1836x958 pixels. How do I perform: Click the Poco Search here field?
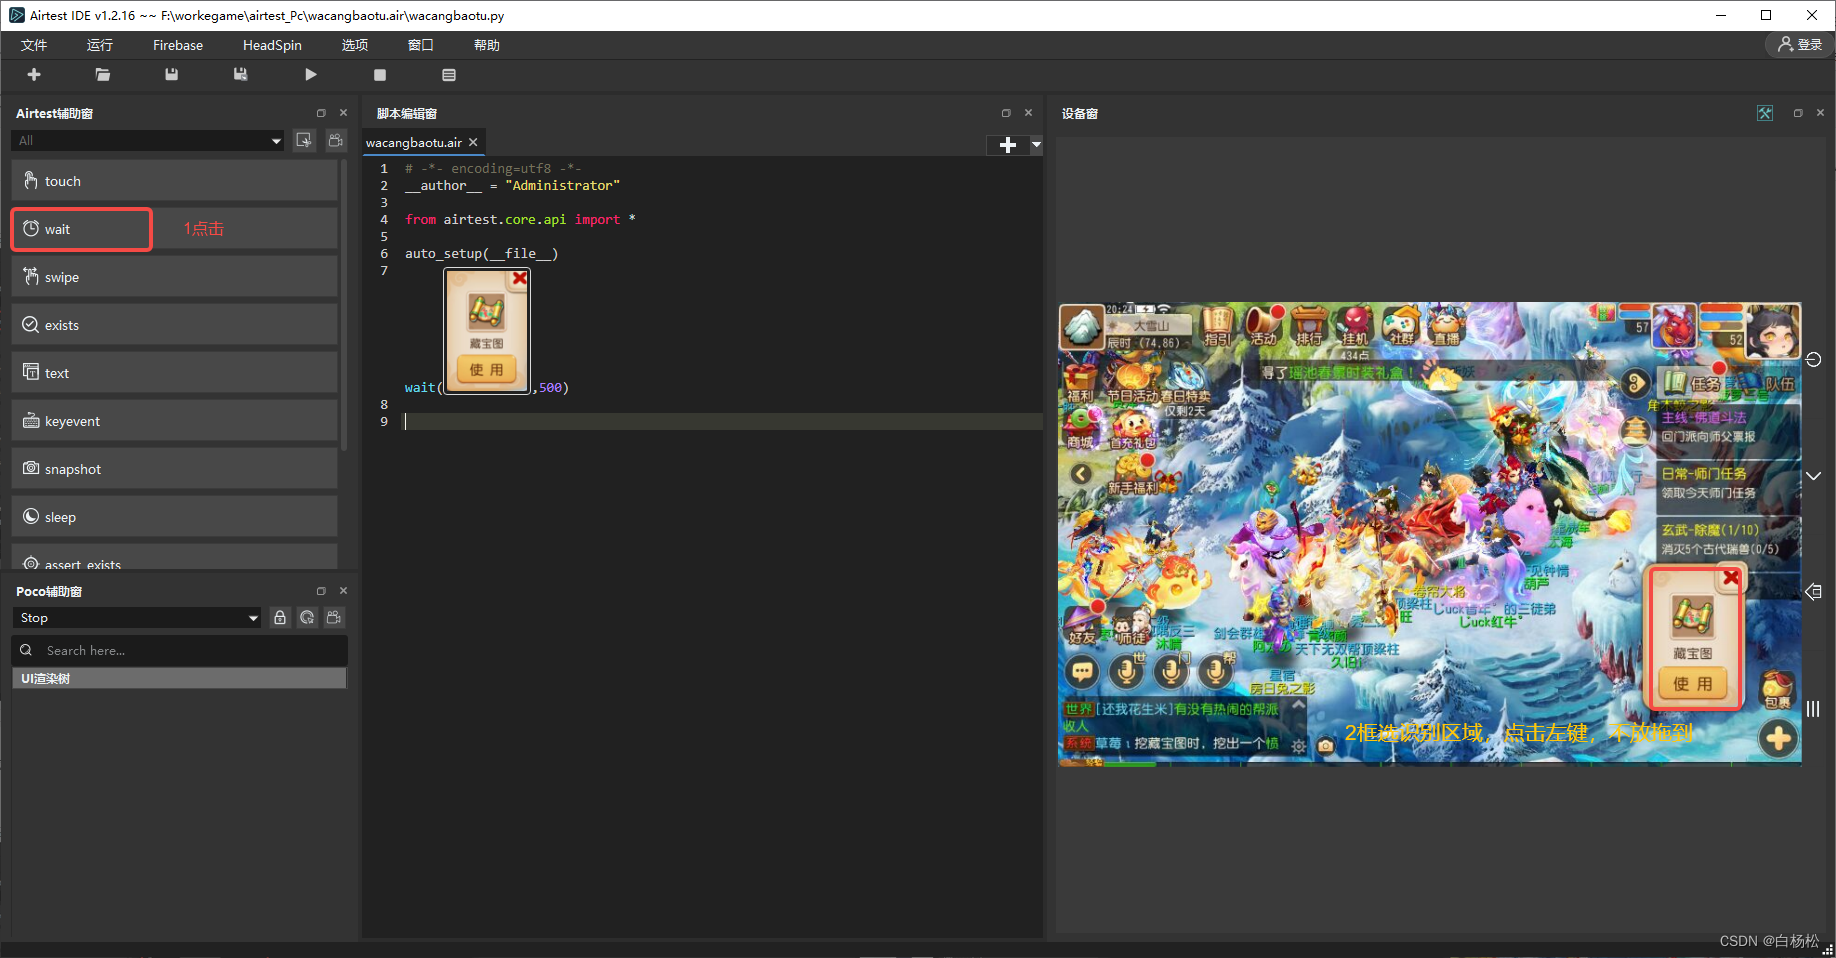(x=180, y=650)
